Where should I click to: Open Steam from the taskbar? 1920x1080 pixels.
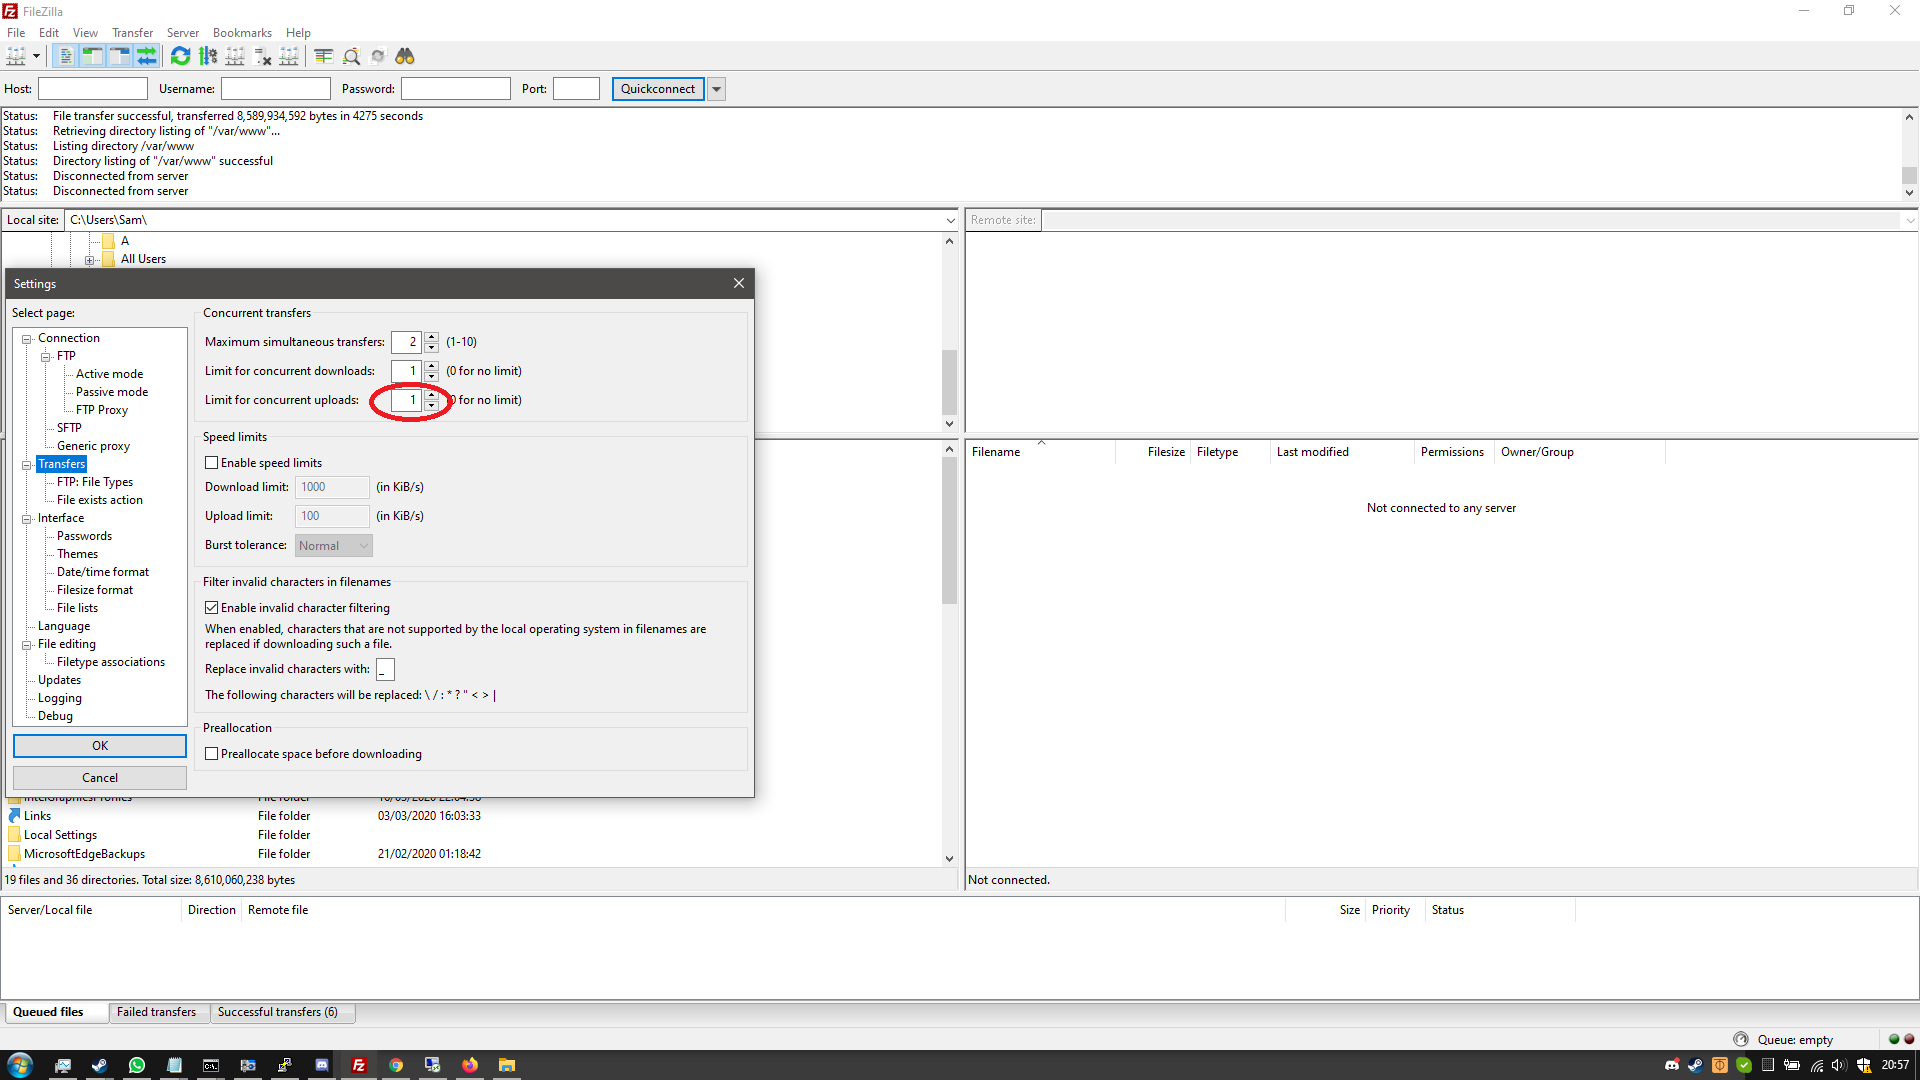pyautogui.click(x=100, y=1065)
